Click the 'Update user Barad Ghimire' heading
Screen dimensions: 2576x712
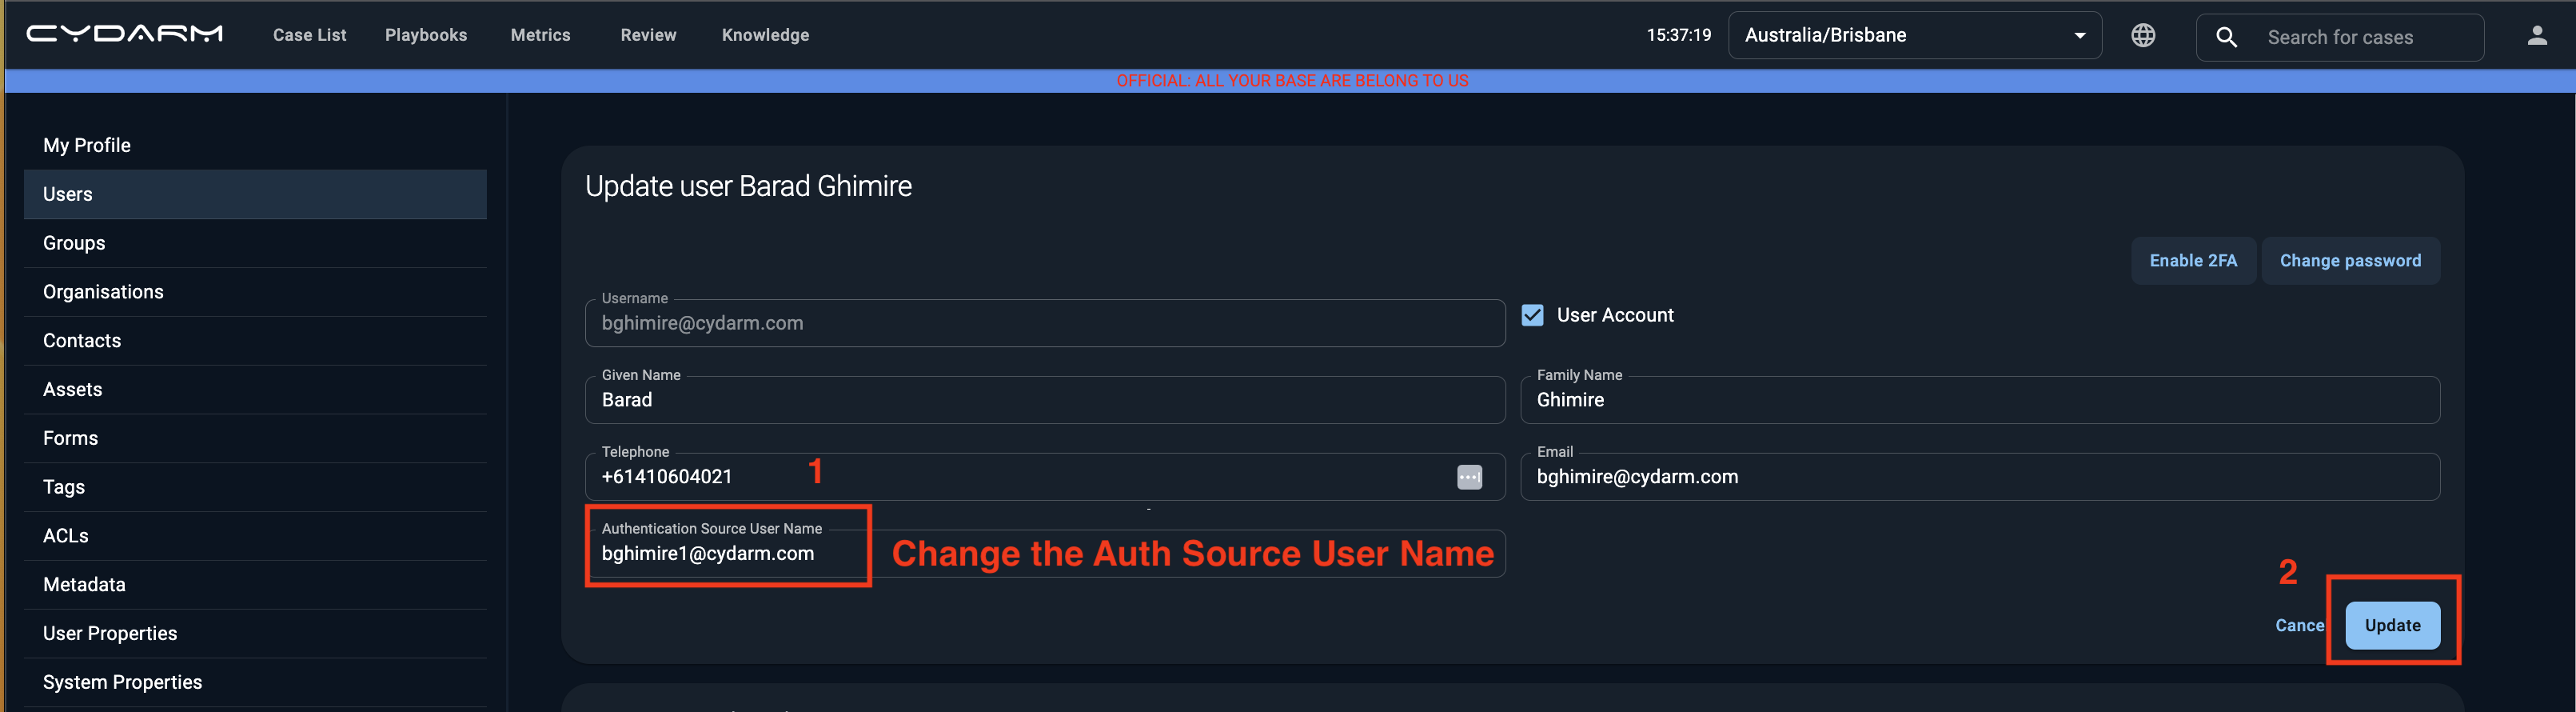(748, 187)
